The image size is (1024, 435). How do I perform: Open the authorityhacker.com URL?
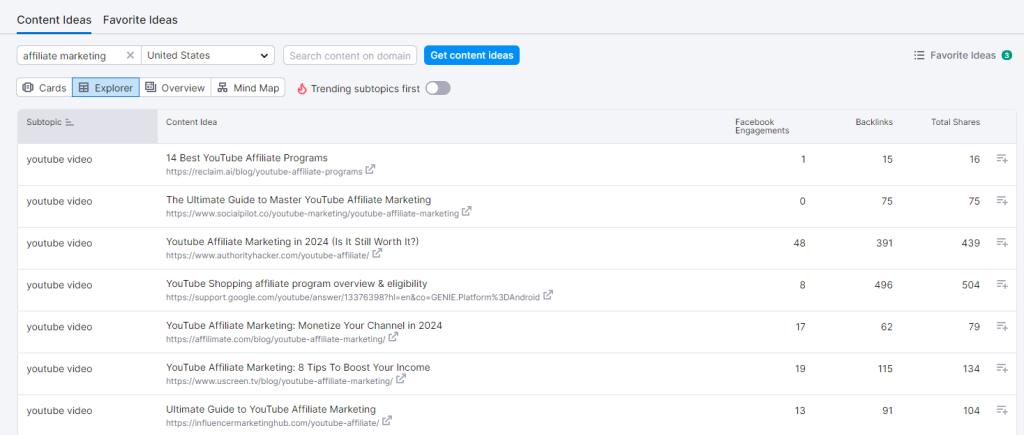pos(268,255)
